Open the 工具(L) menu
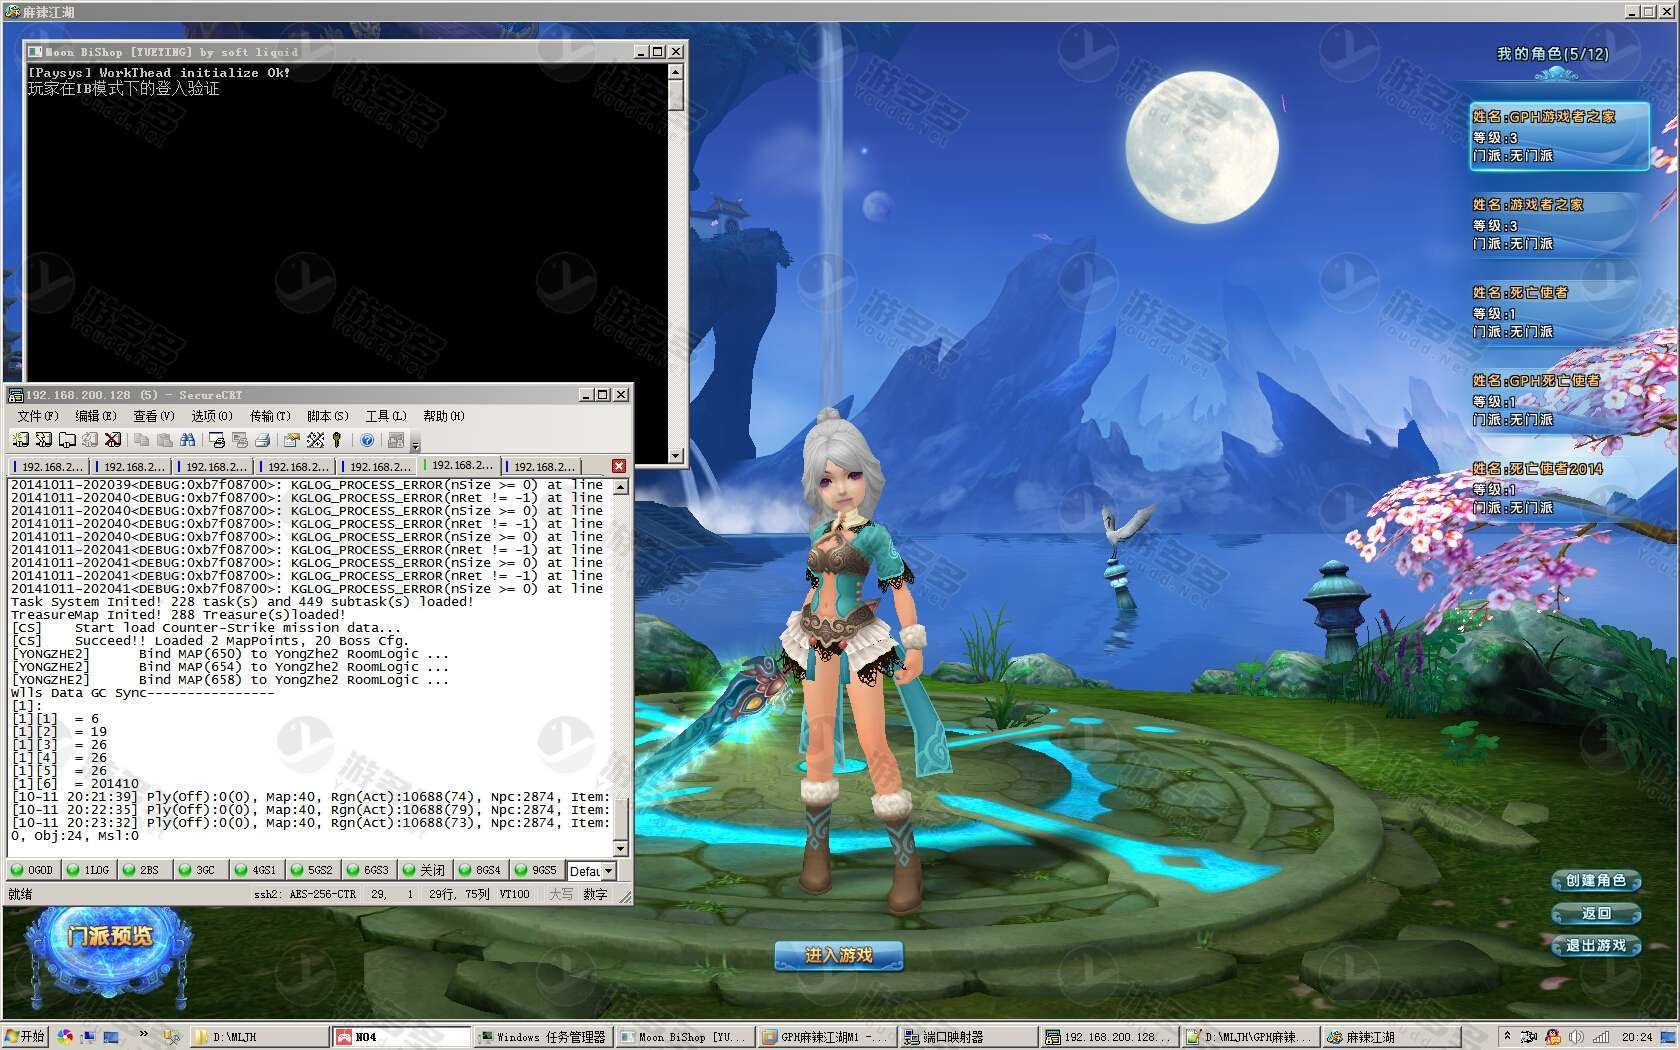The width and height of the screenshot is (1680, 1050). pyautogui.click(x=386, y=416)
